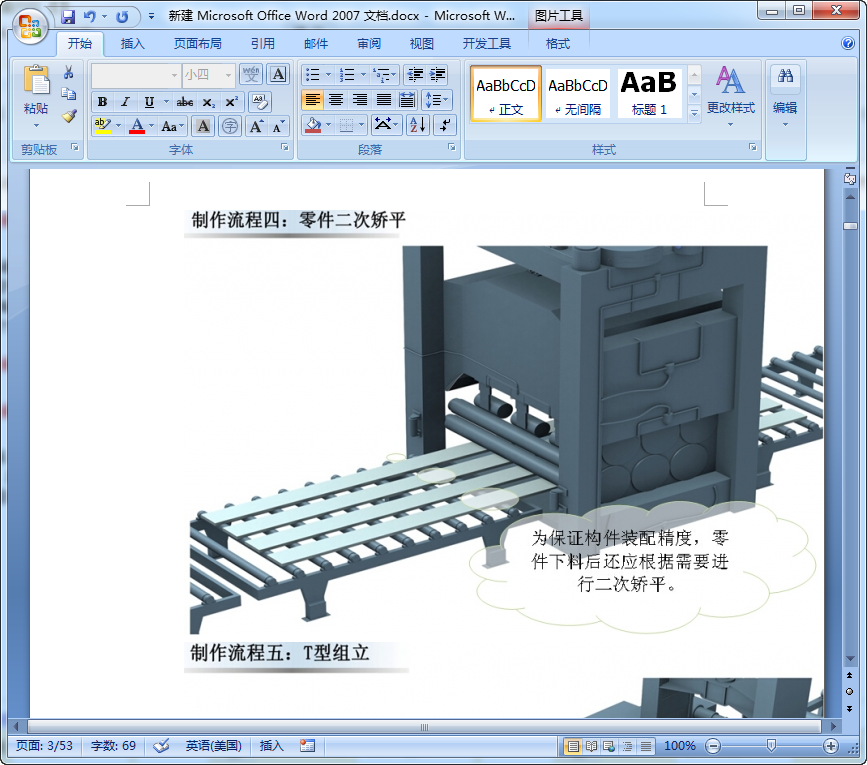Viewport: 867px width, 765px height.
Task: Toggle align text right
Action: [359, 100]
